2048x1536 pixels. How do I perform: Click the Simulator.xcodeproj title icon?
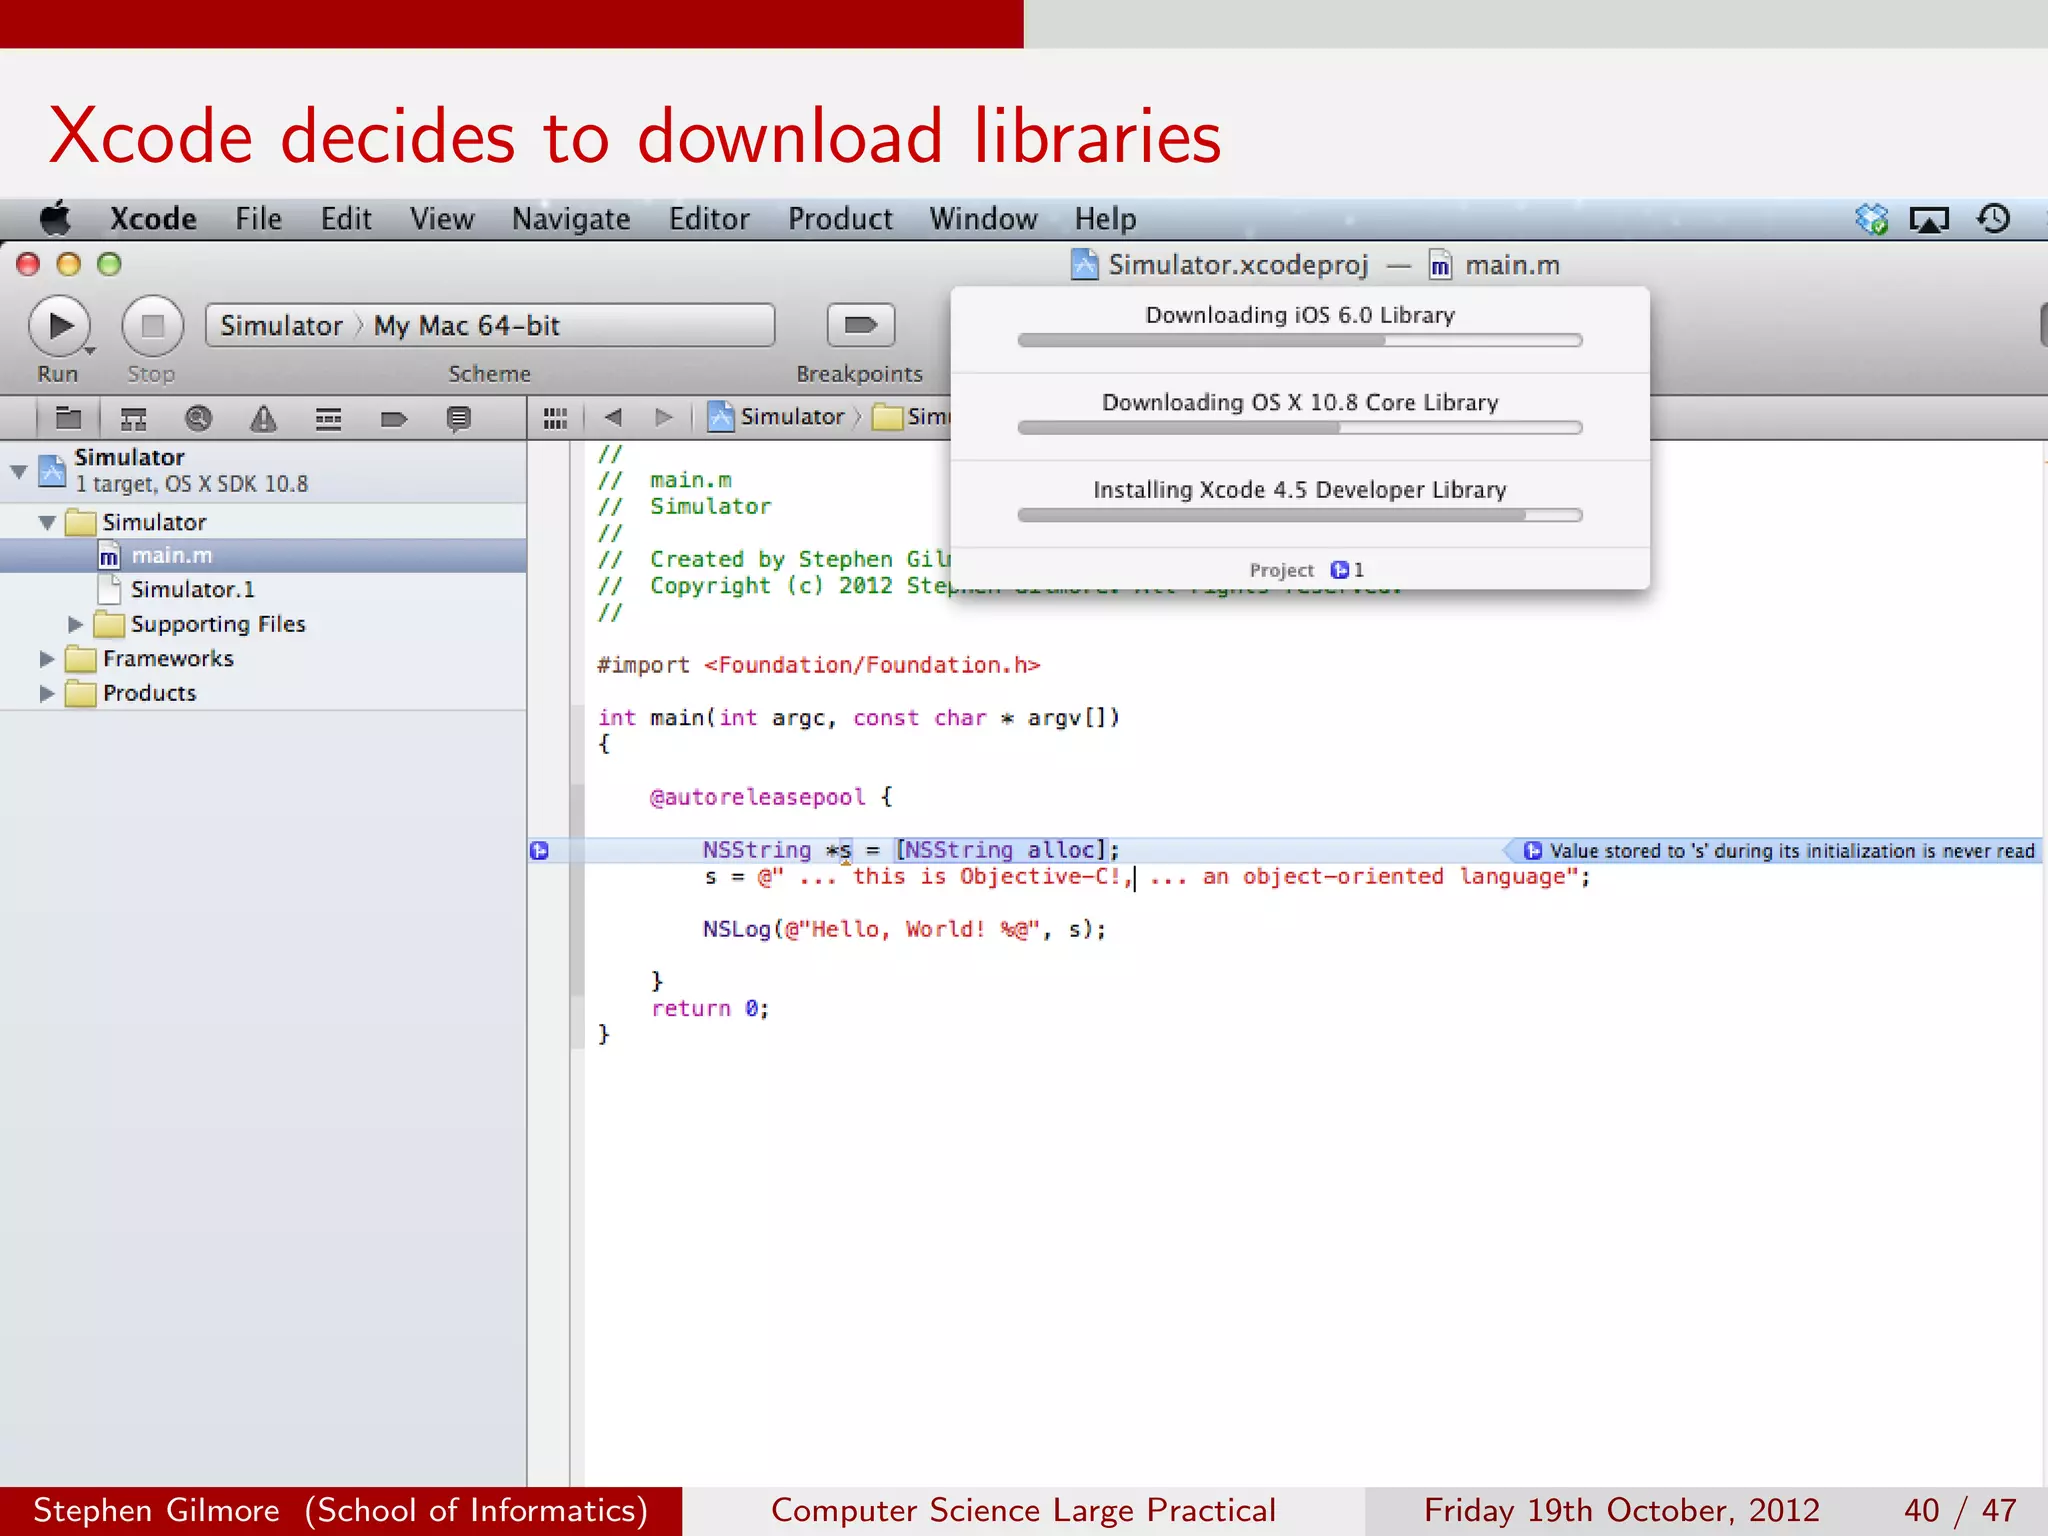tap(1084, 265)
